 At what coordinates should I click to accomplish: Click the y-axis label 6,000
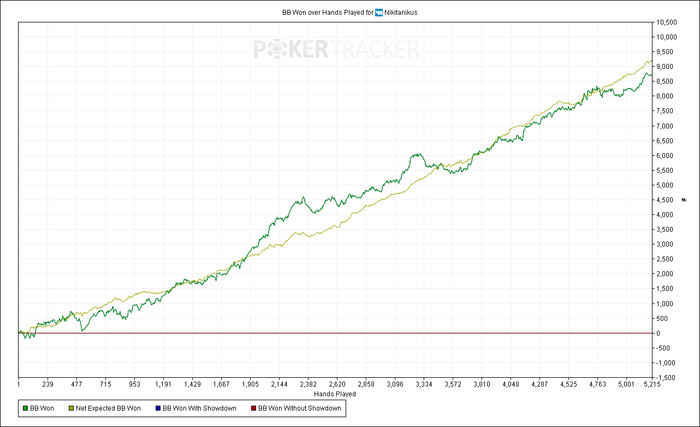point(665,155)
